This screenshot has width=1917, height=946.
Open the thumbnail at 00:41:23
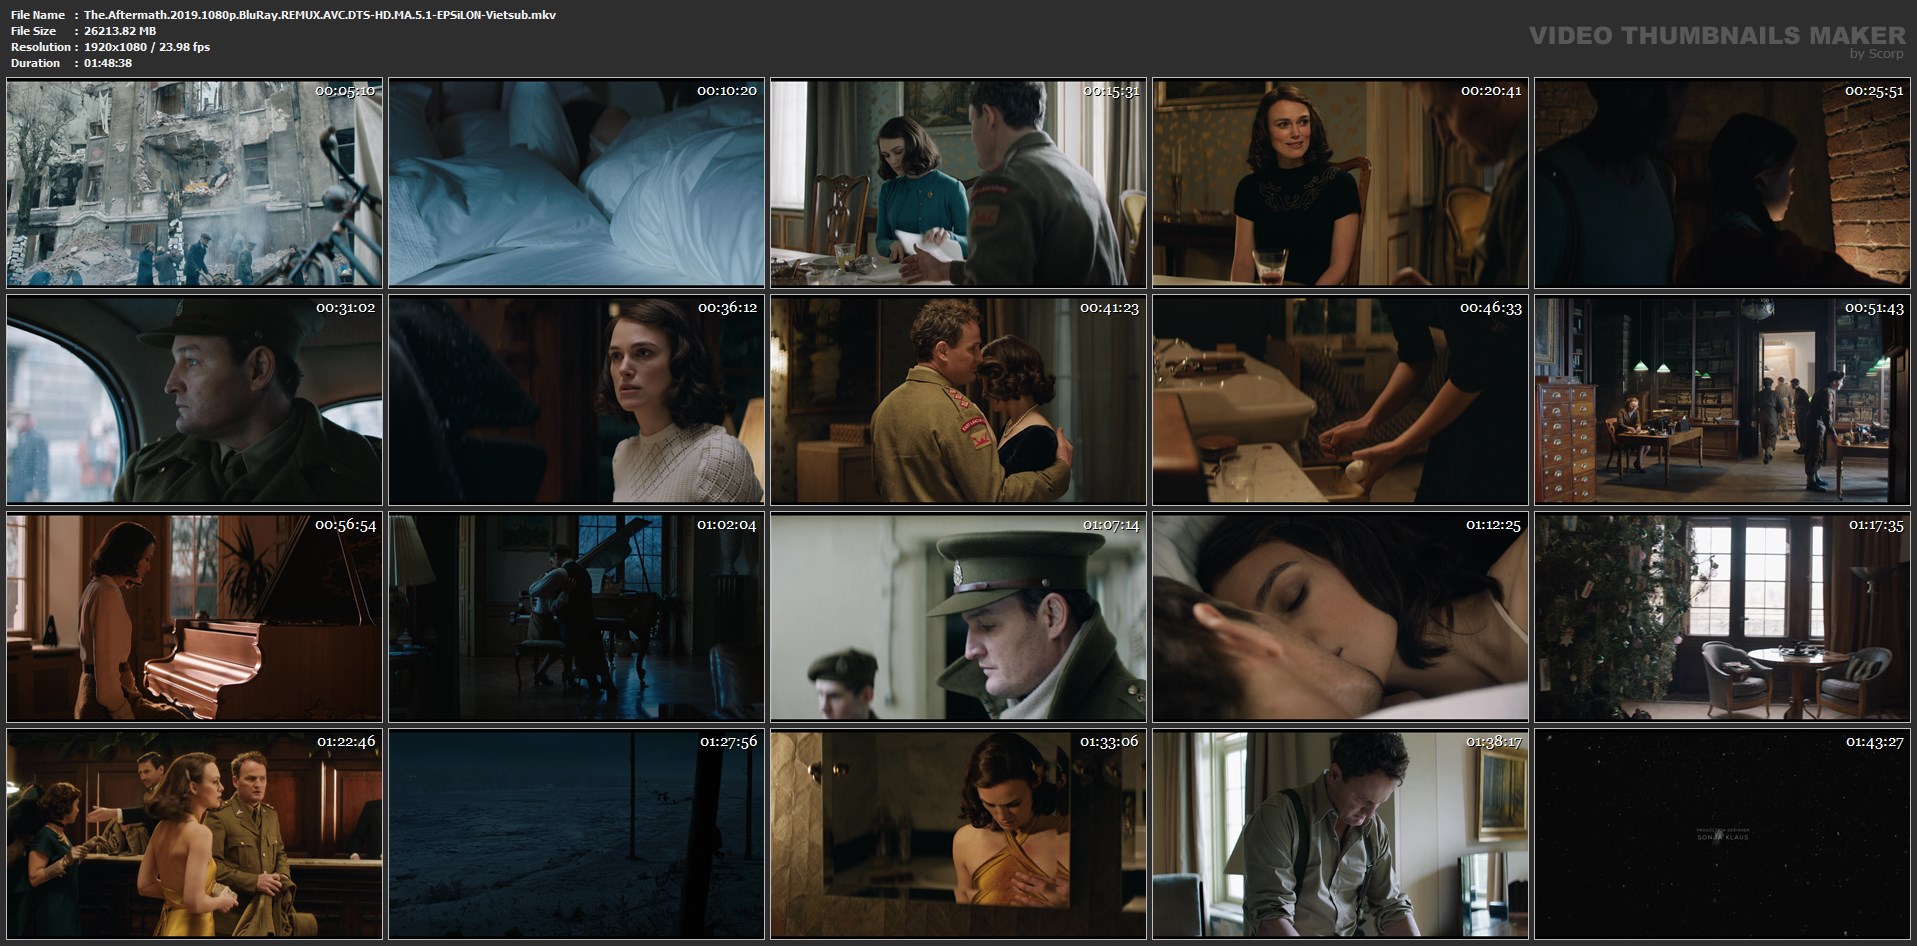(958, 400)
